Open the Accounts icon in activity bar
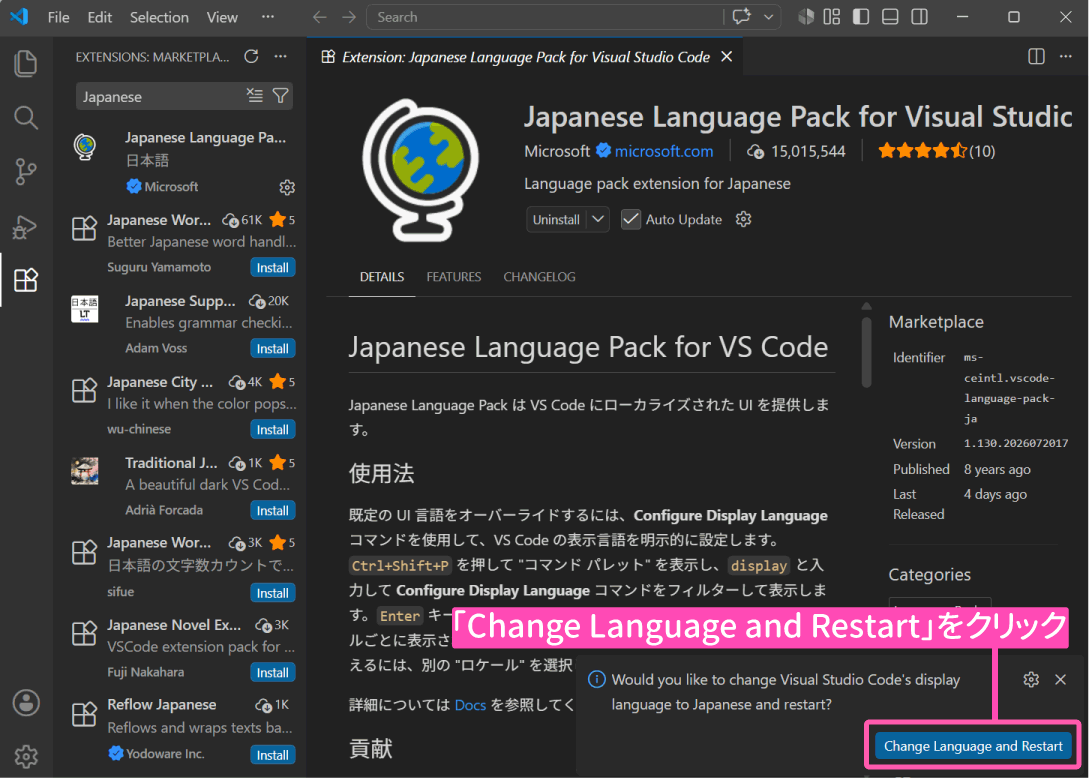This screenshot has height=778, width=1089. coord(26,703)
